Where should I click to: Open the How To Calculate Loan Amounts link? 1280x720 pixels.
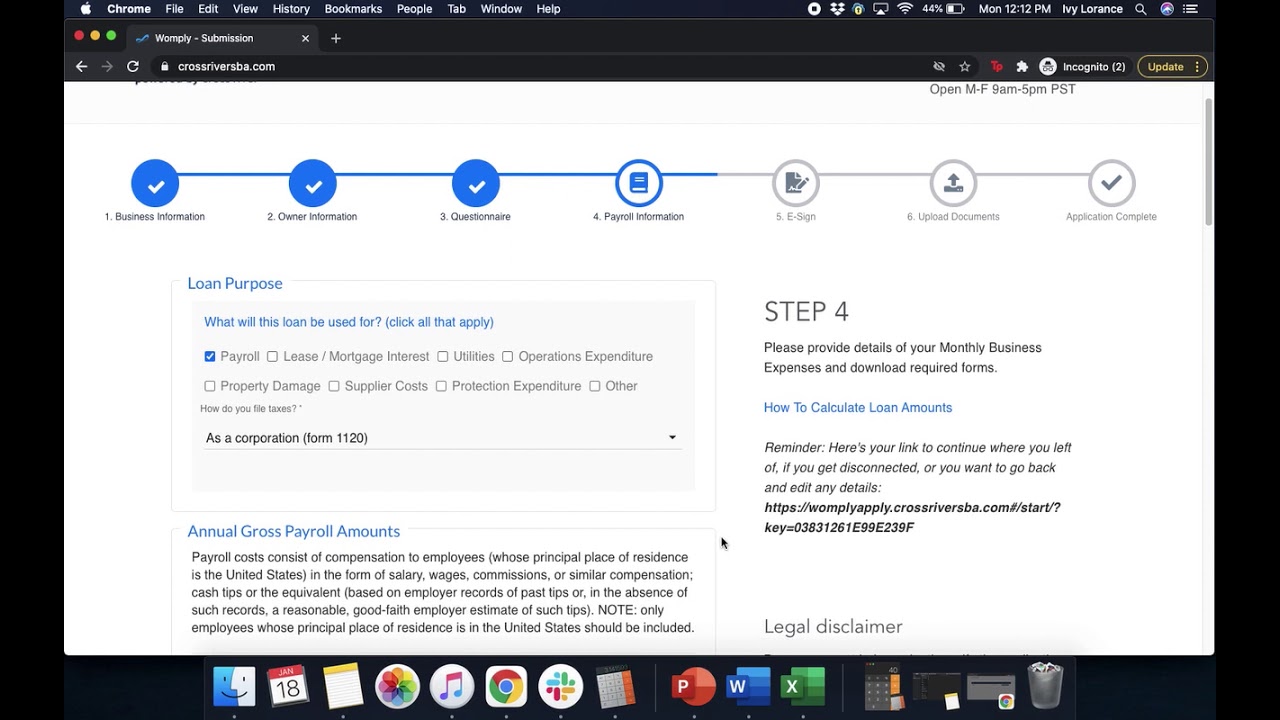coord(858,408)
